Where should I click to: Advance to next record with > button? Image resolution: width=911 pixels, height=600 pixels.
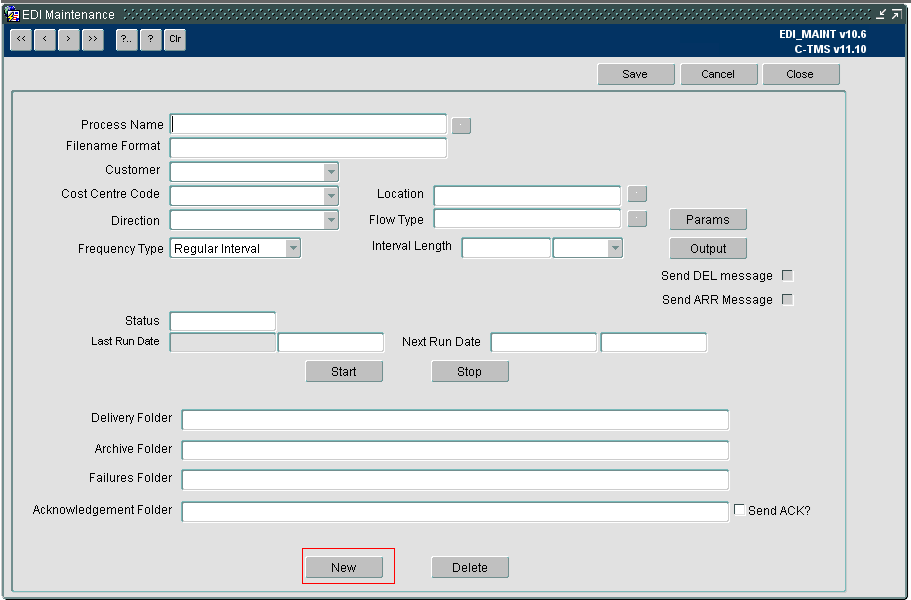69,39
